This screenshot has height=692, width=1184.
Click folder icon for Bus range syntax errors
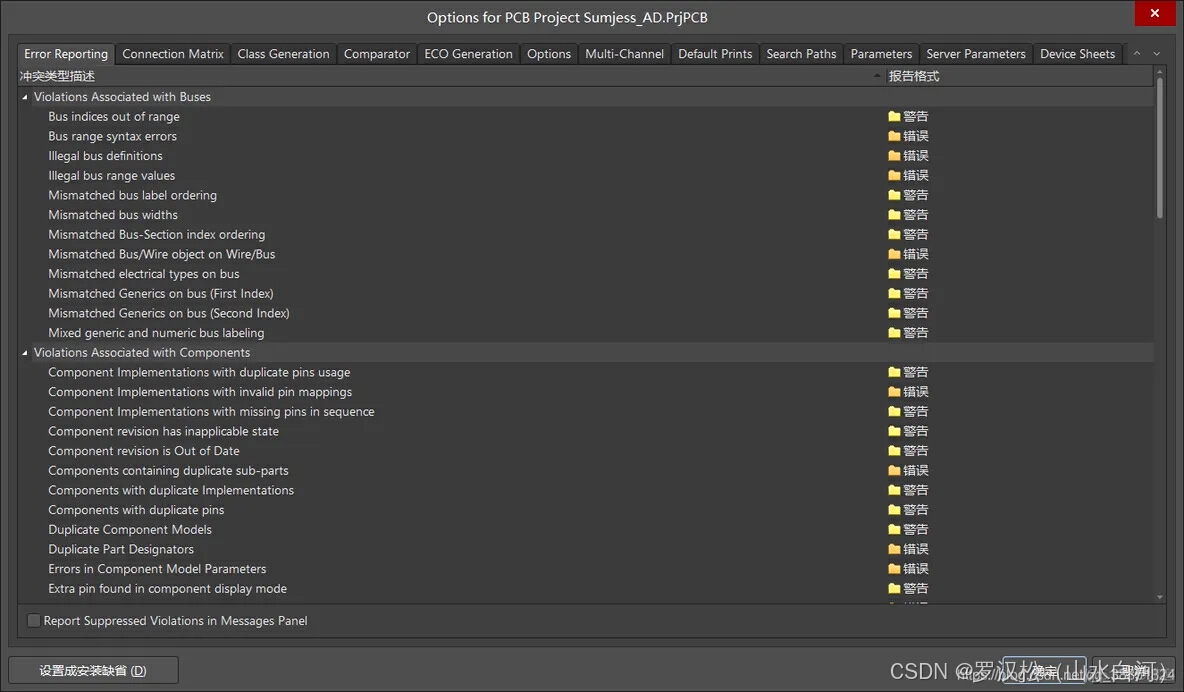point(894,136)
